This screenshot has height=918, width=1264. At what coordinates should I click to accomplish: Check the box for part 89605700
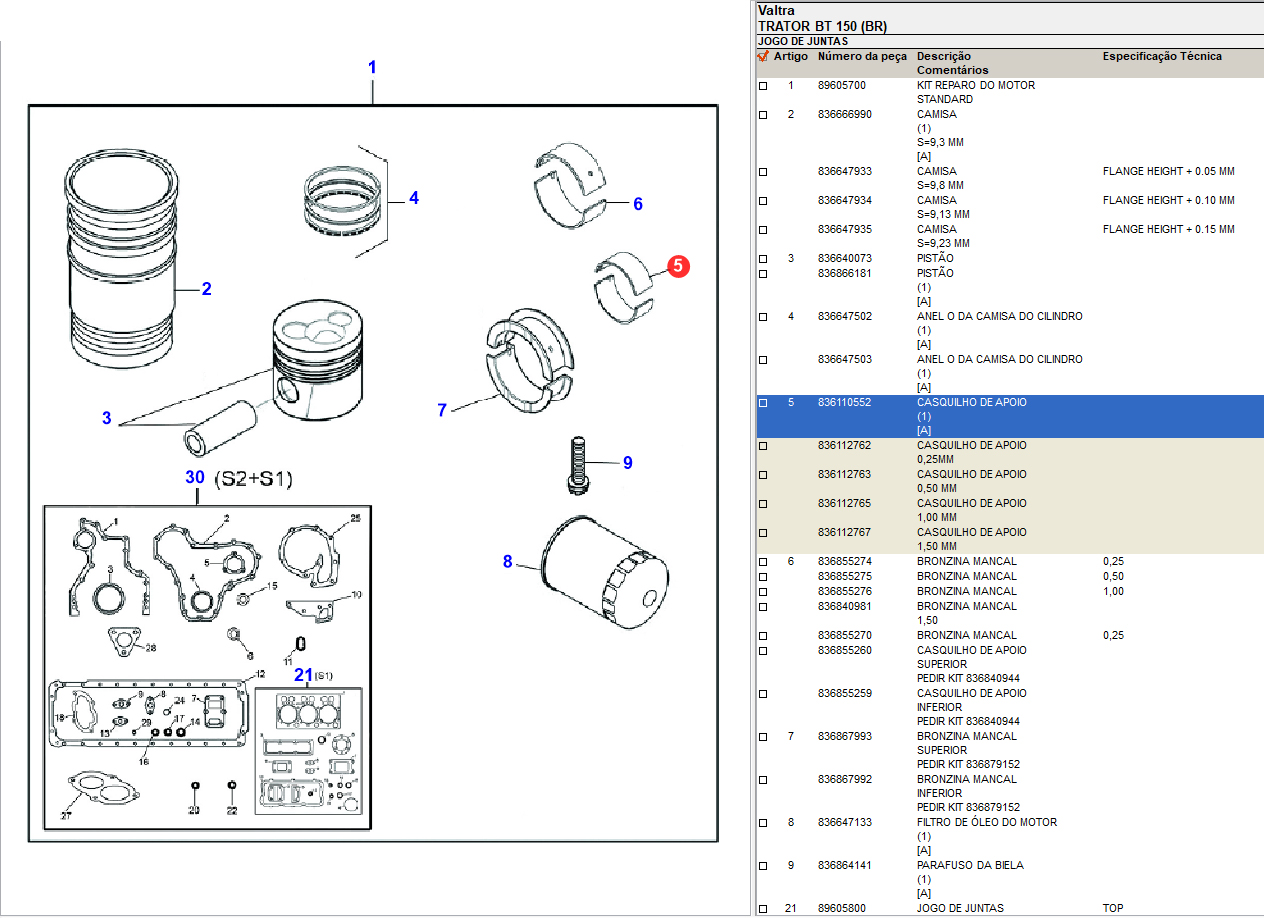pyautogui.click(x=763, y=86)
